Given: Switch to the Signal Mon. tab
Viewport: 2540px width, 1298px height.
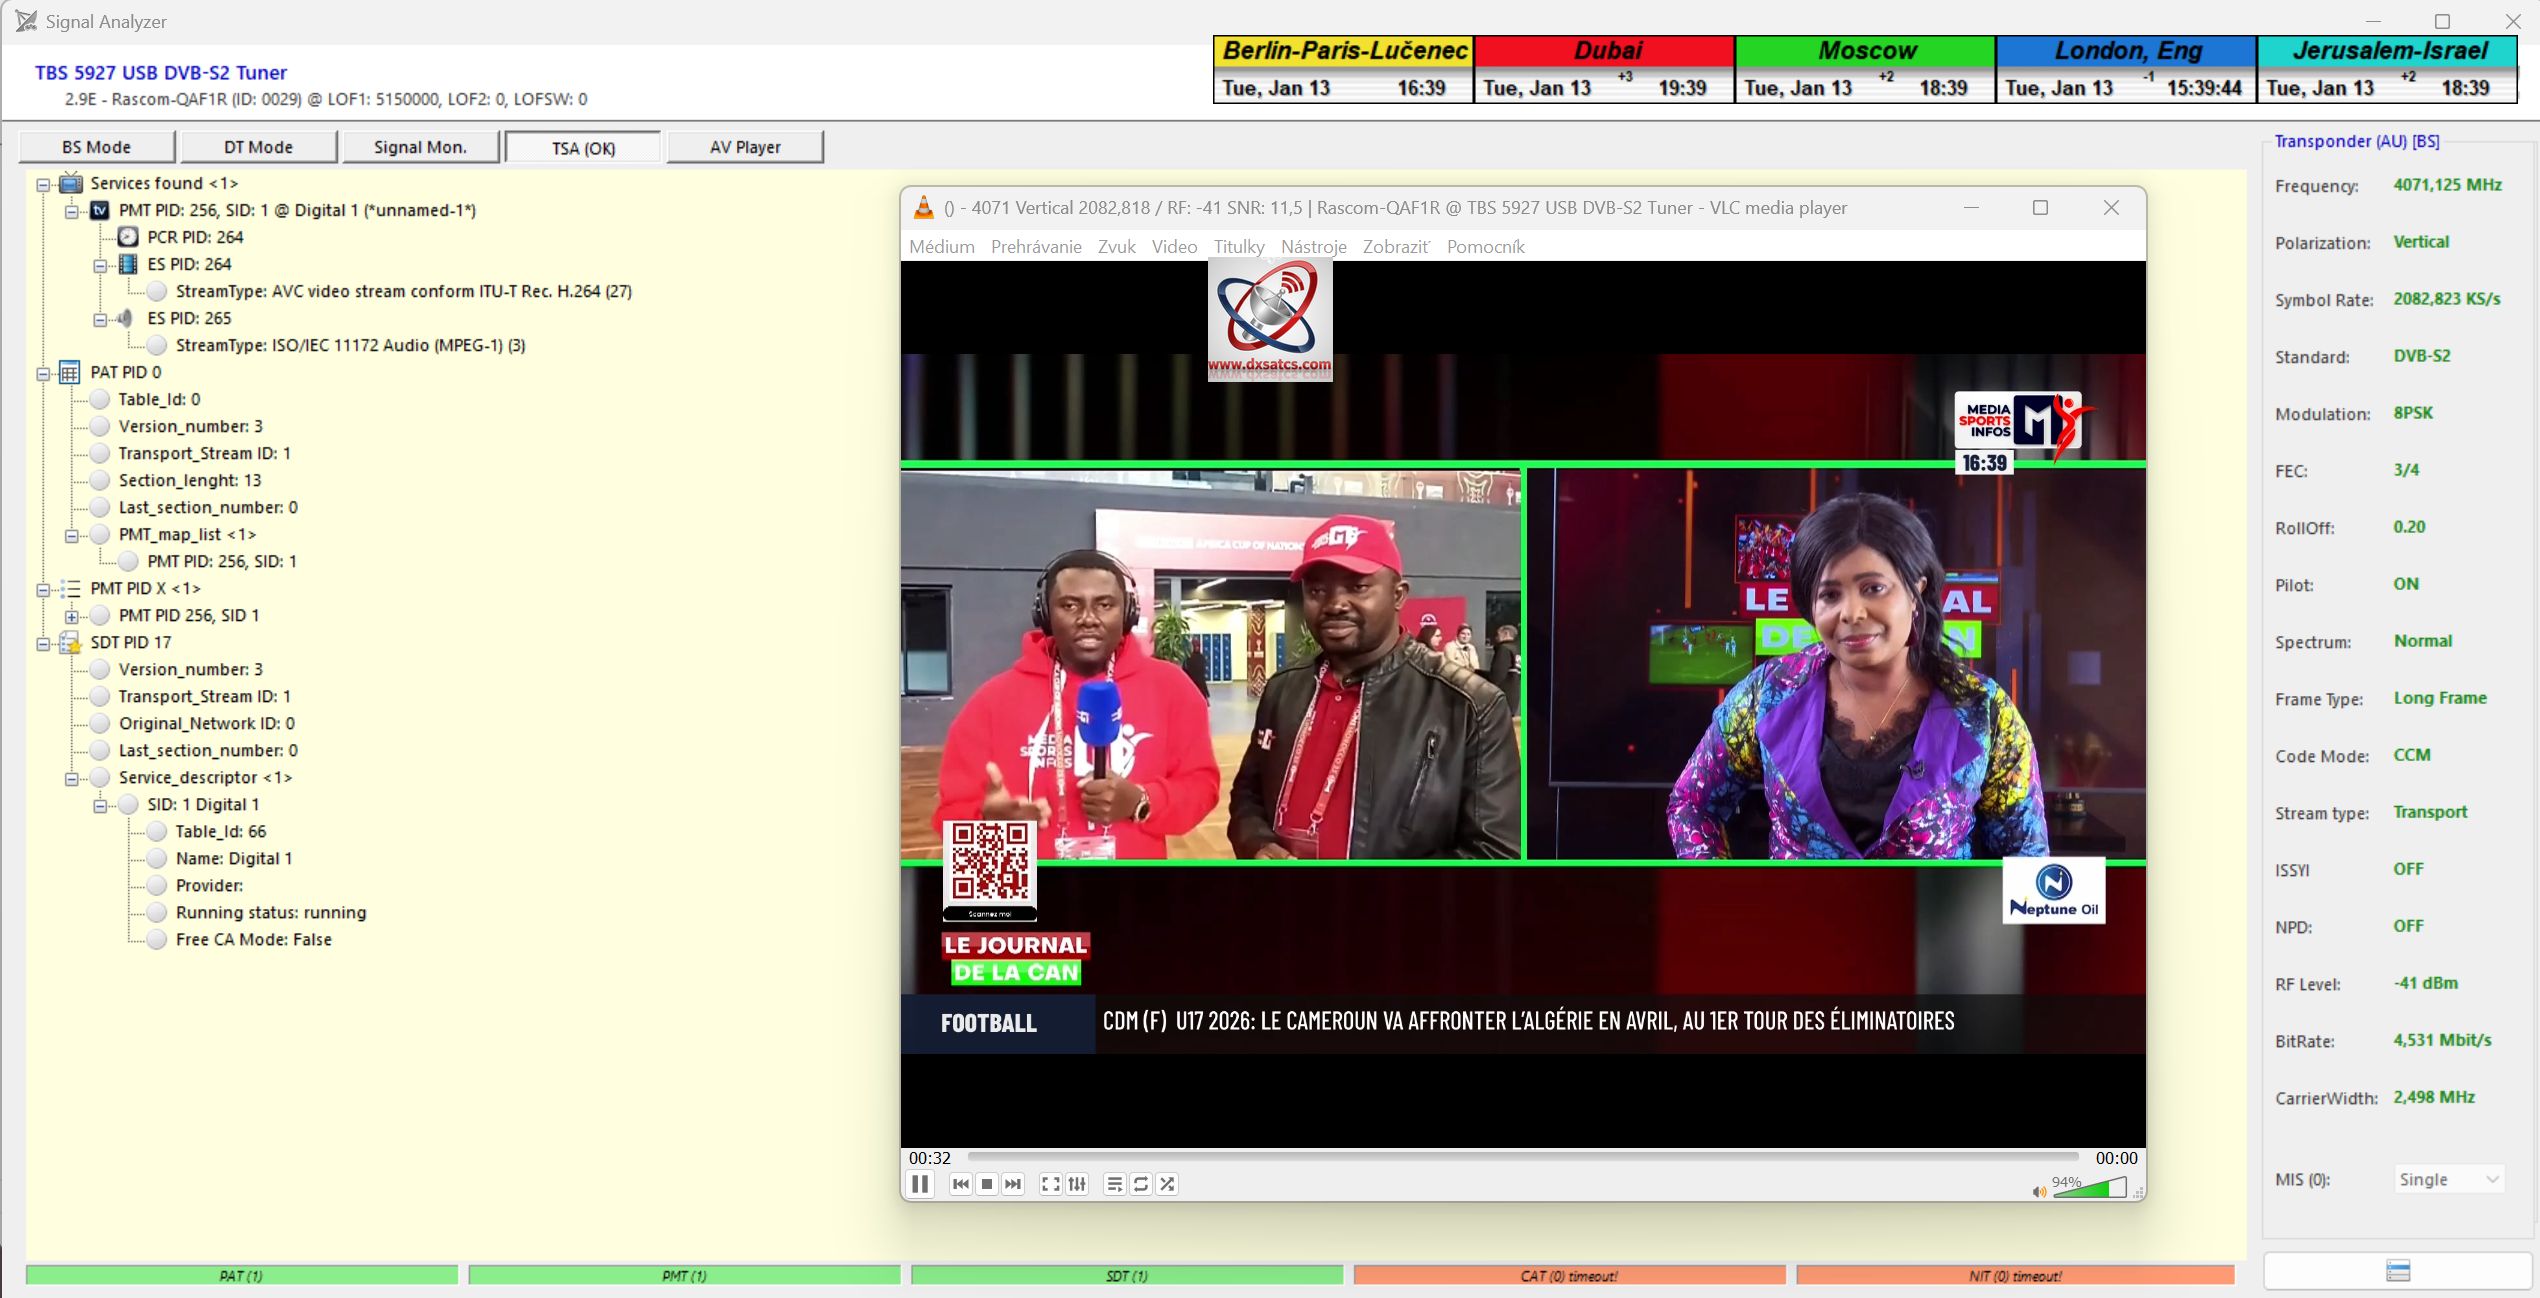Looking at the screenshot, I should click(x=420, y=147).
